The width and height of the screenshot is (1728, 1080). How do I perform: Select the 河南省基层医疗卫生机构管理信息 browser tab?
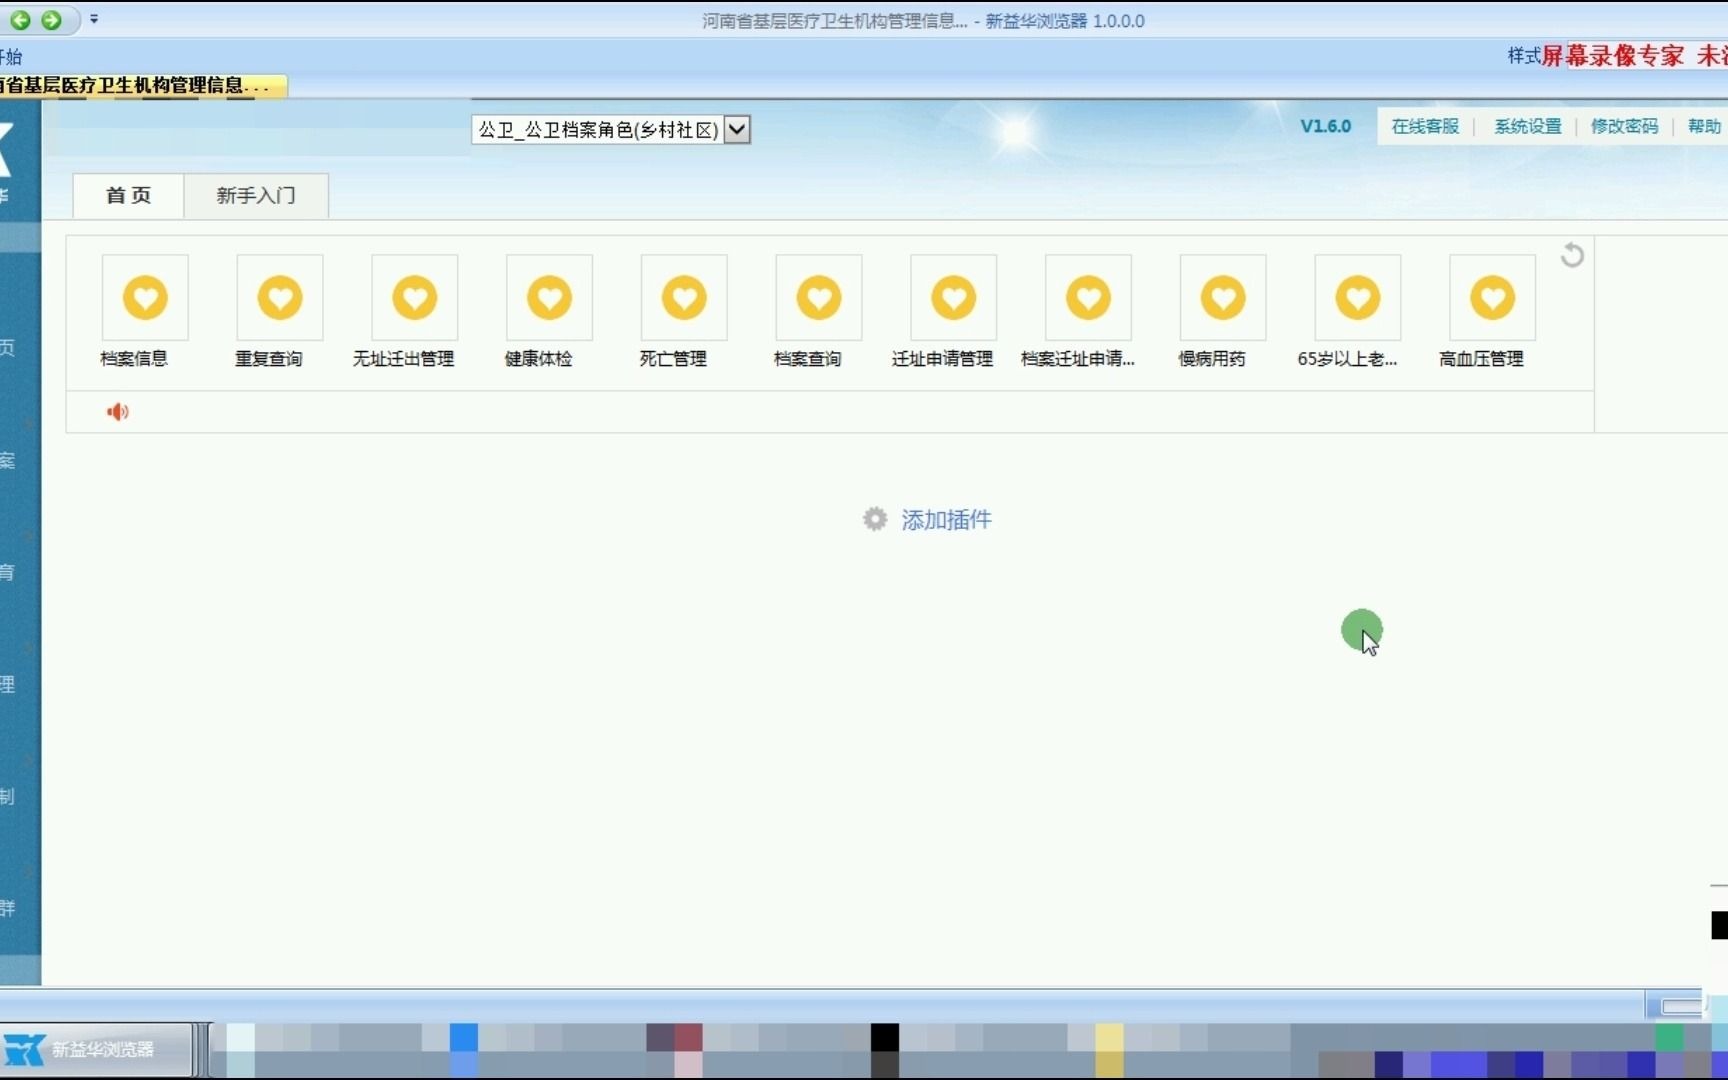142,86
